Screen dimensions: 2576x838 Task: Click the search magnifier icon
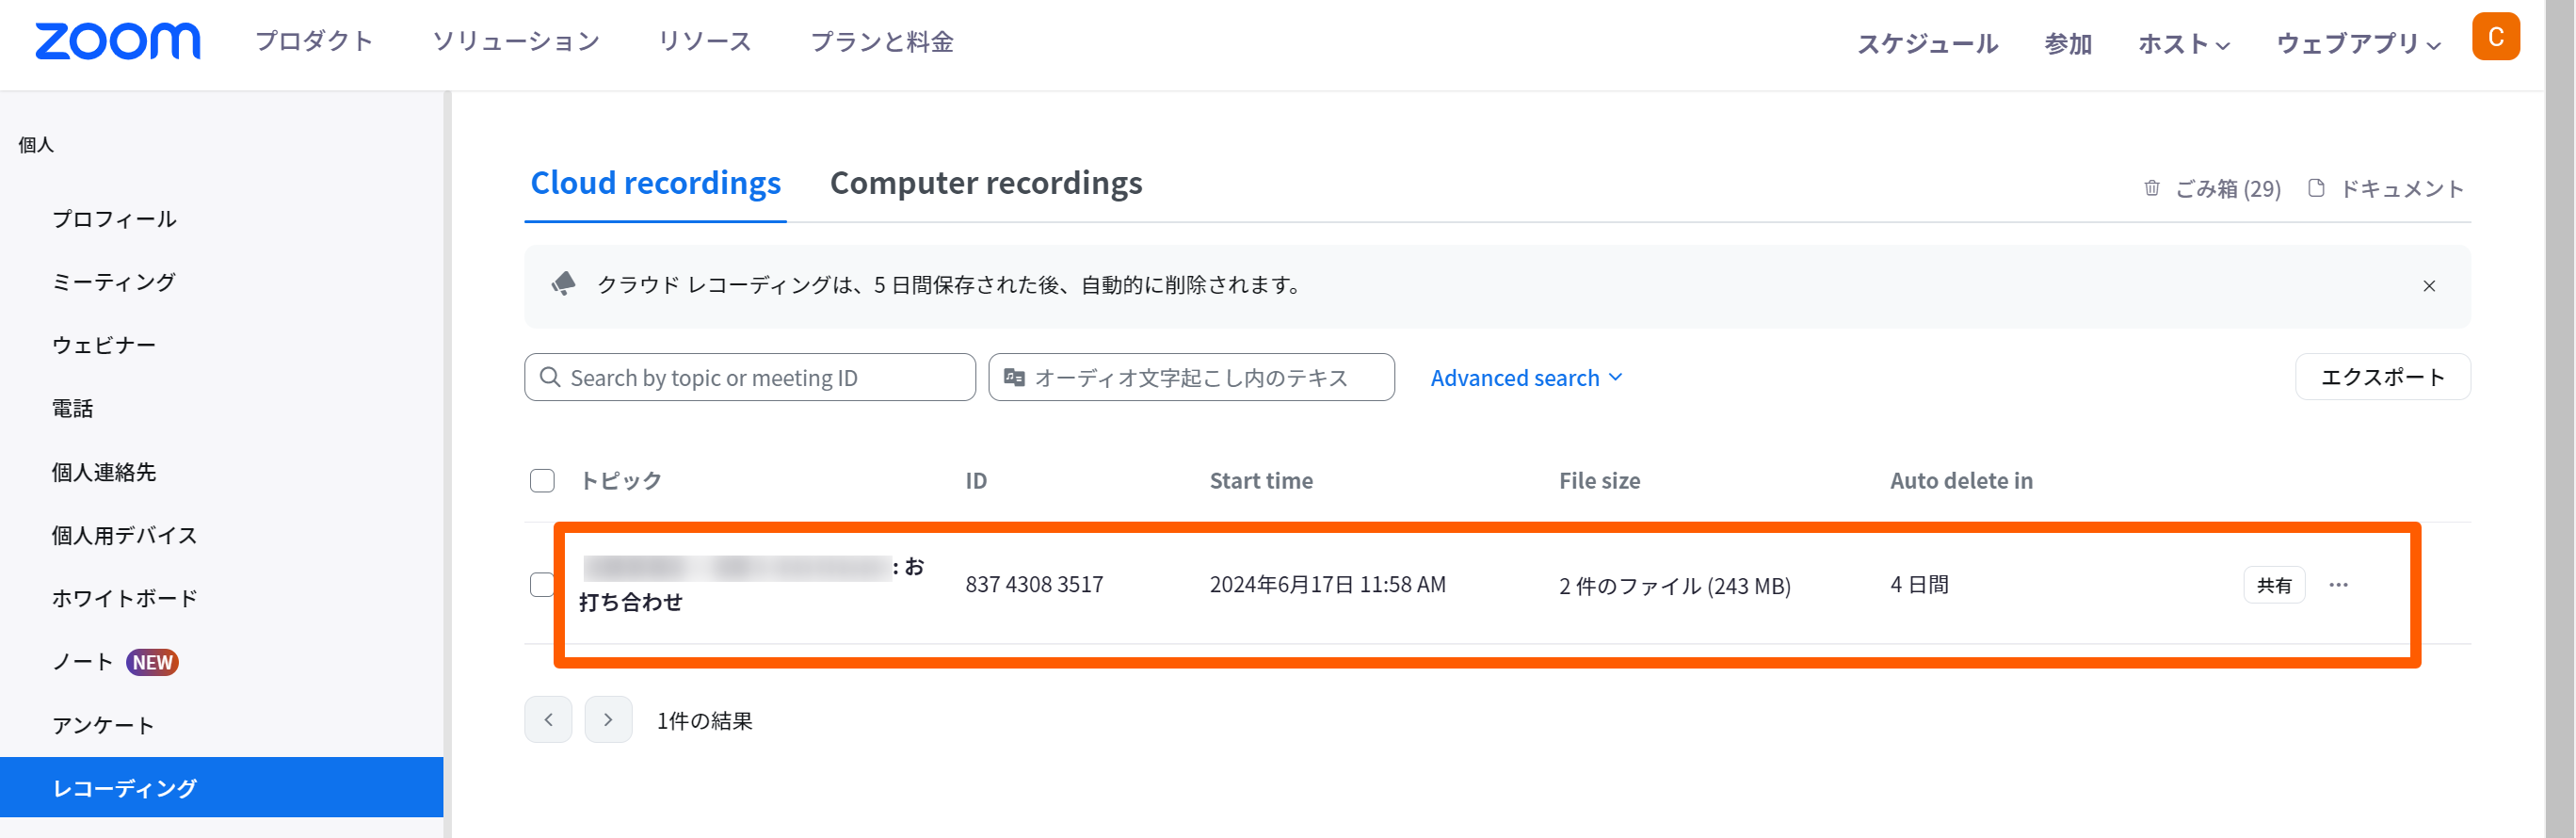point(550,377)
